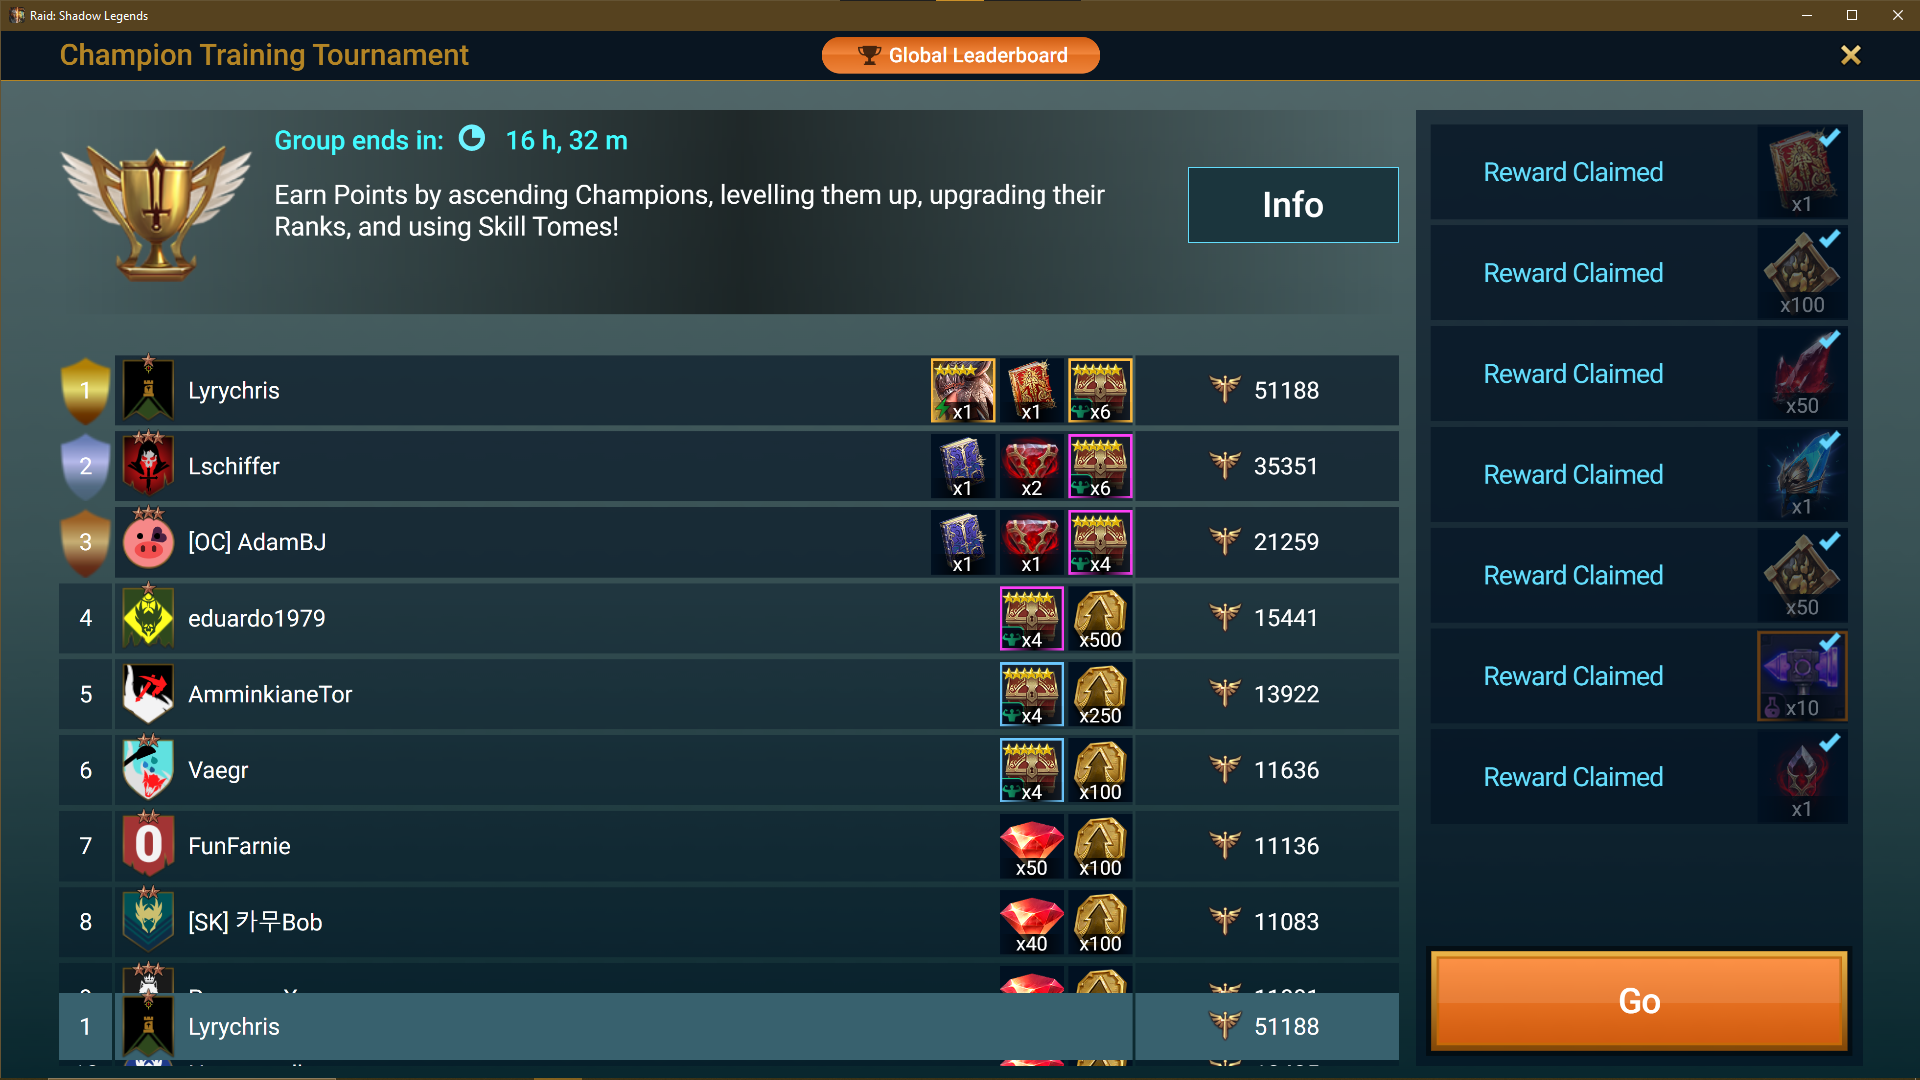
Task: Open the Global Leaderboard
Action: 960,55
